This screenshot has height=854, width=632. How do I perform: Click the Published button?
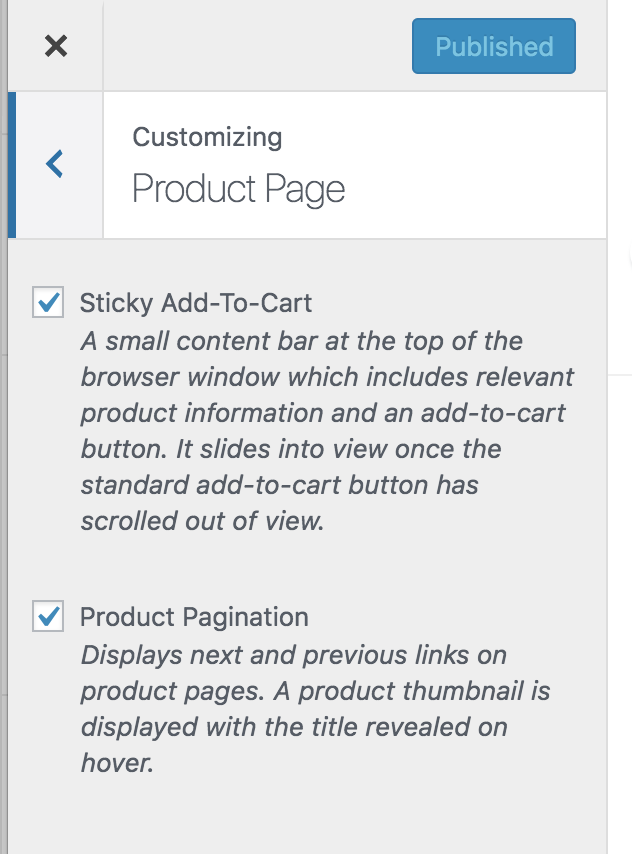493,45
